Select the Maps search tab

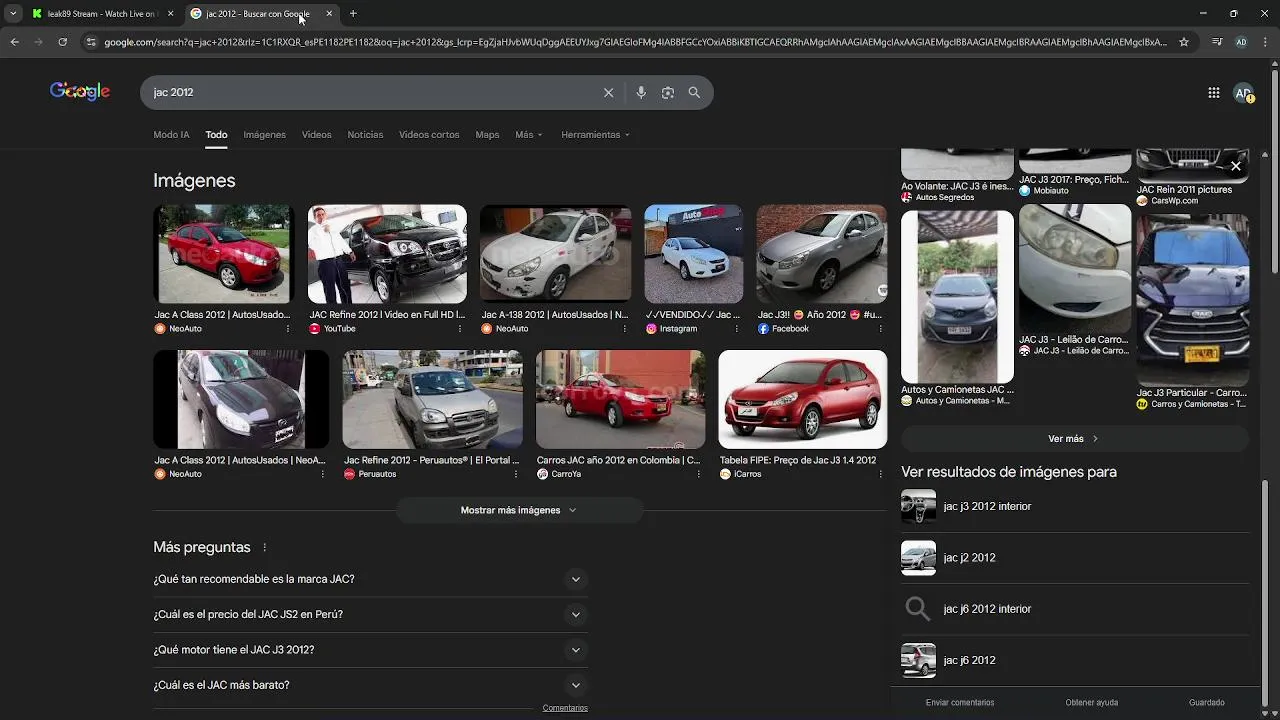click(487, 134)
